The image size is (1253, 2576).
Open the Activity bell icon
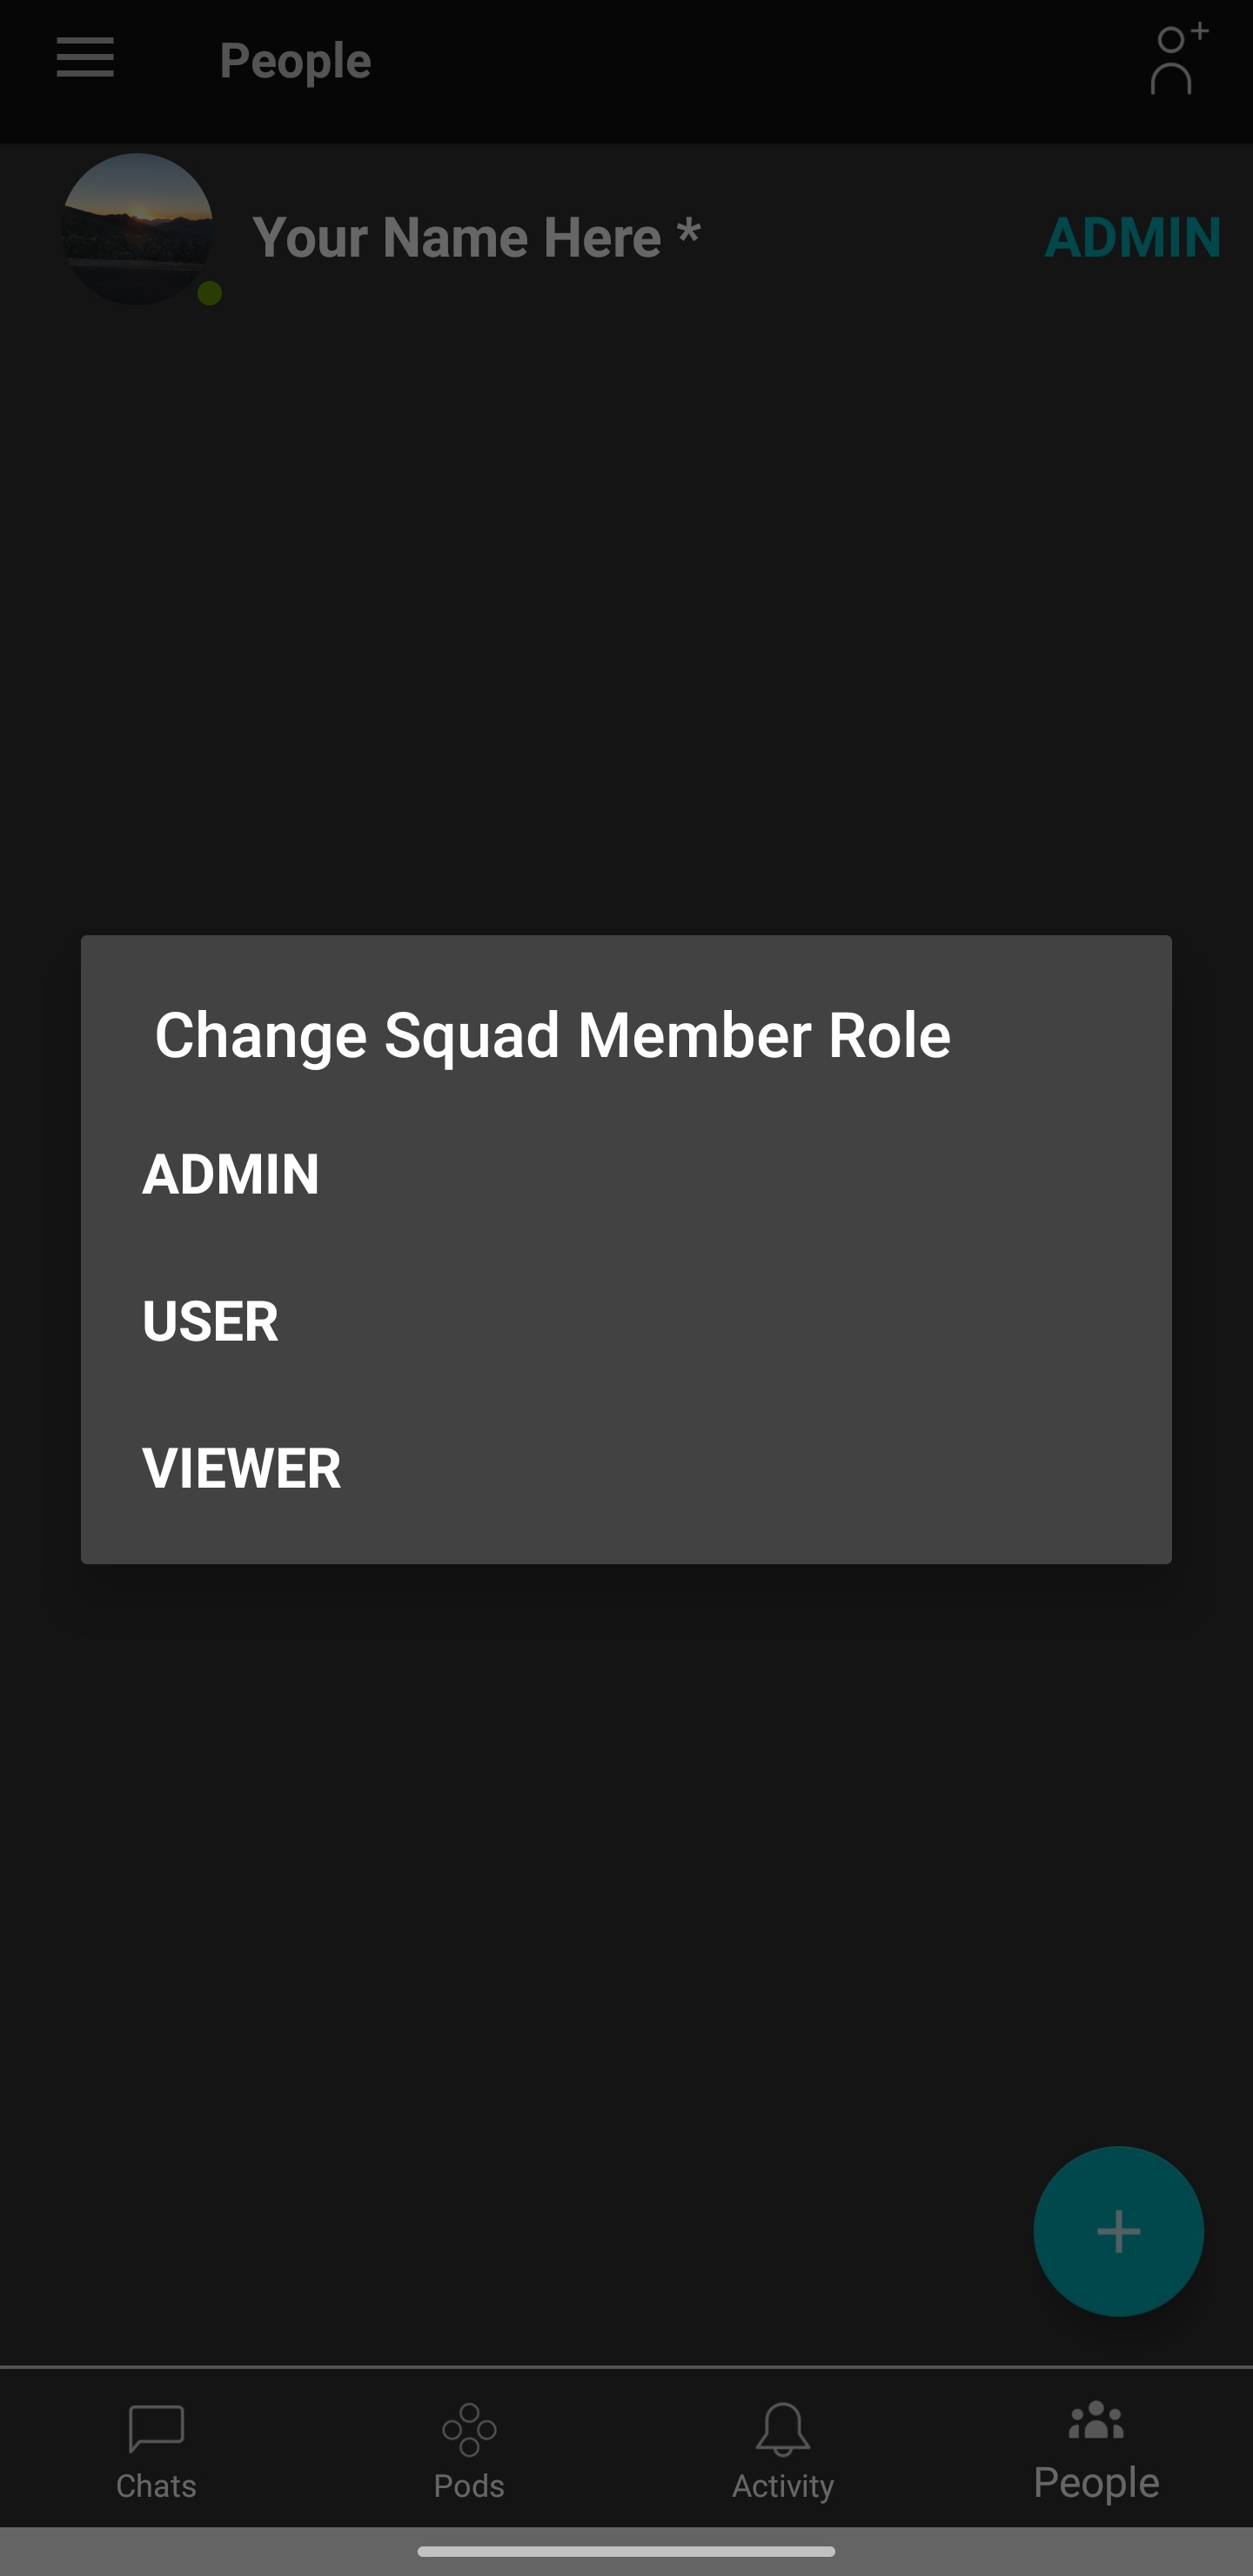click(782, 2429)
